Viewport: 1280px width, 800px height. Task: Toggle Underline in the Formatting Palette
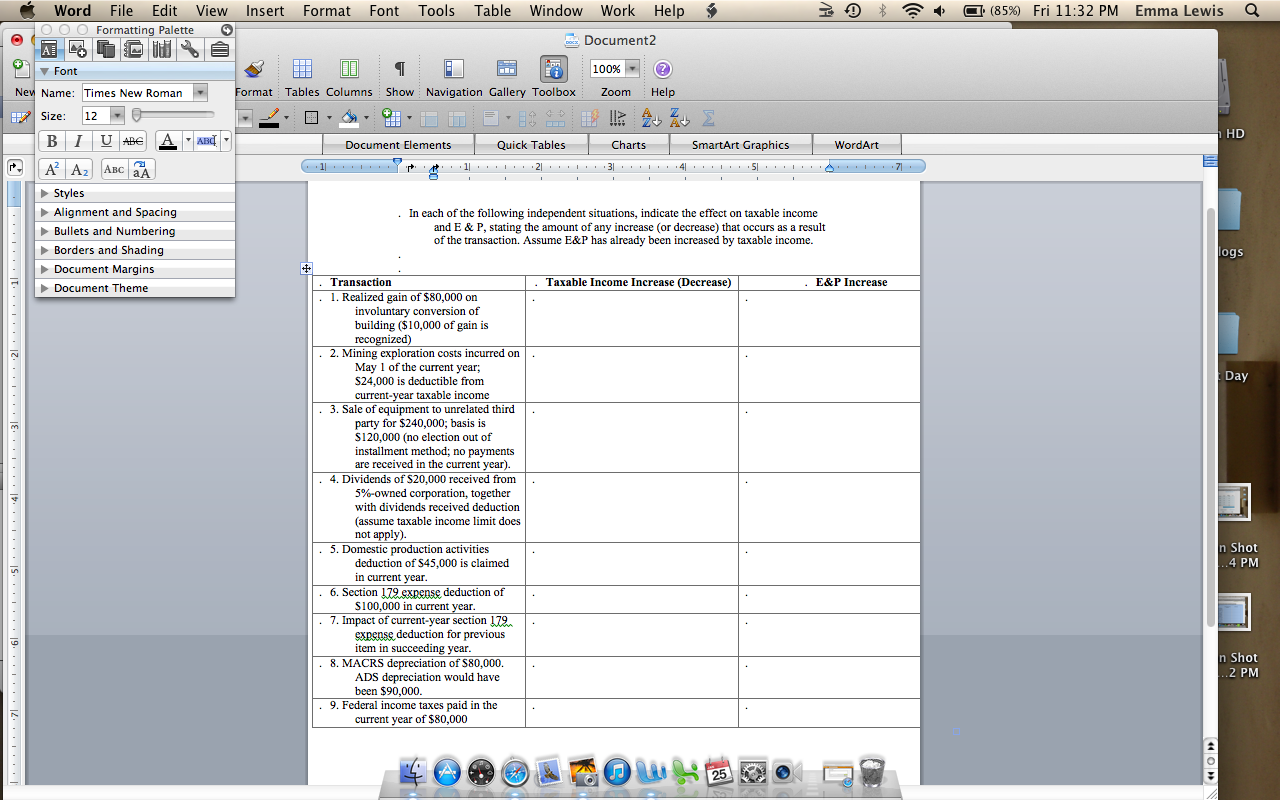coord(106,141)
